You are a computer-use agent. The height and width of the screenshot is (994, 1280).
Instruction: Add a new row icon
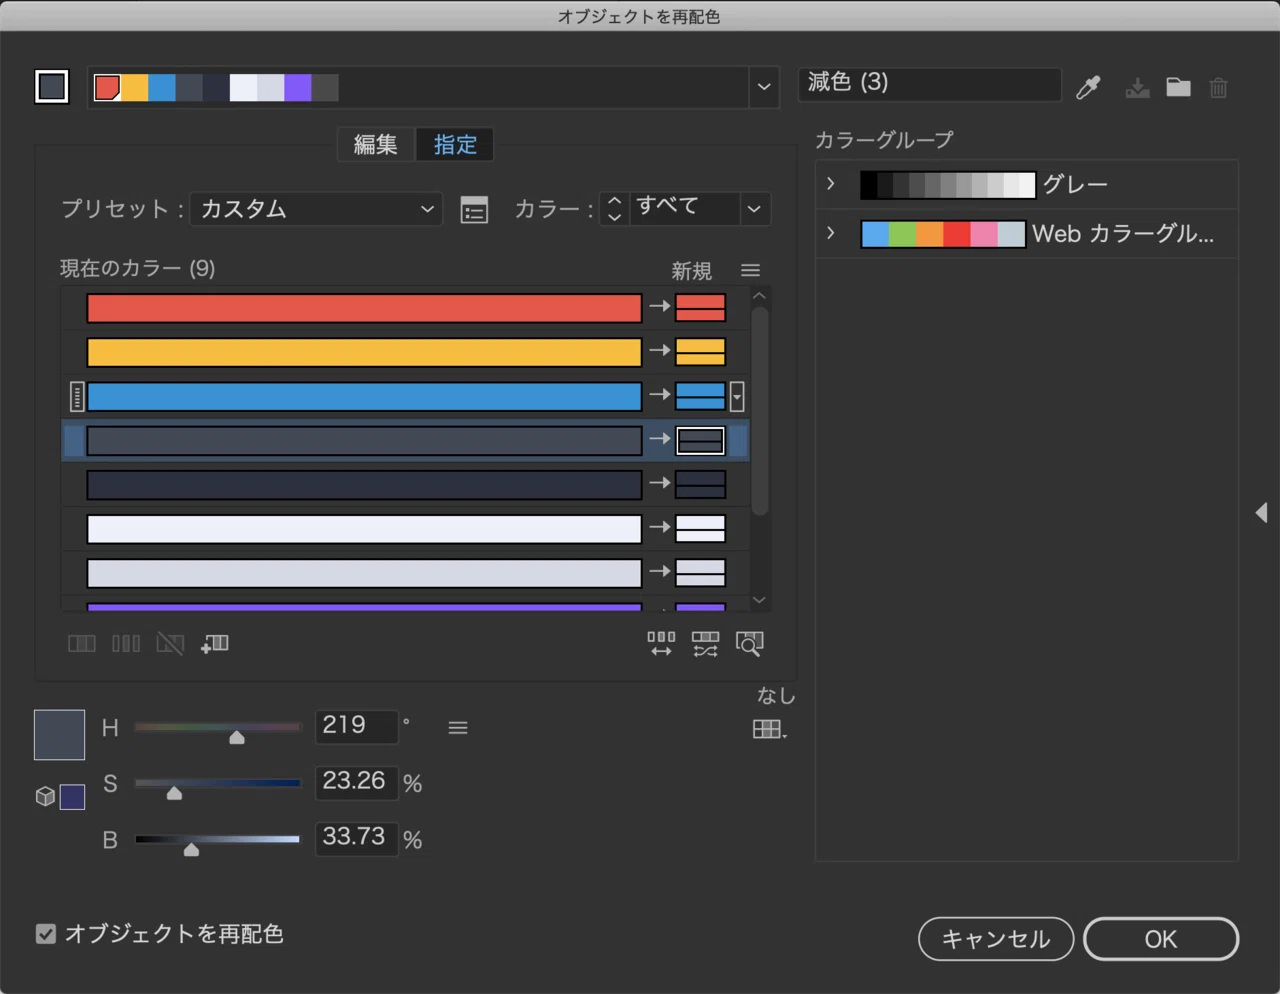(214, 643)
